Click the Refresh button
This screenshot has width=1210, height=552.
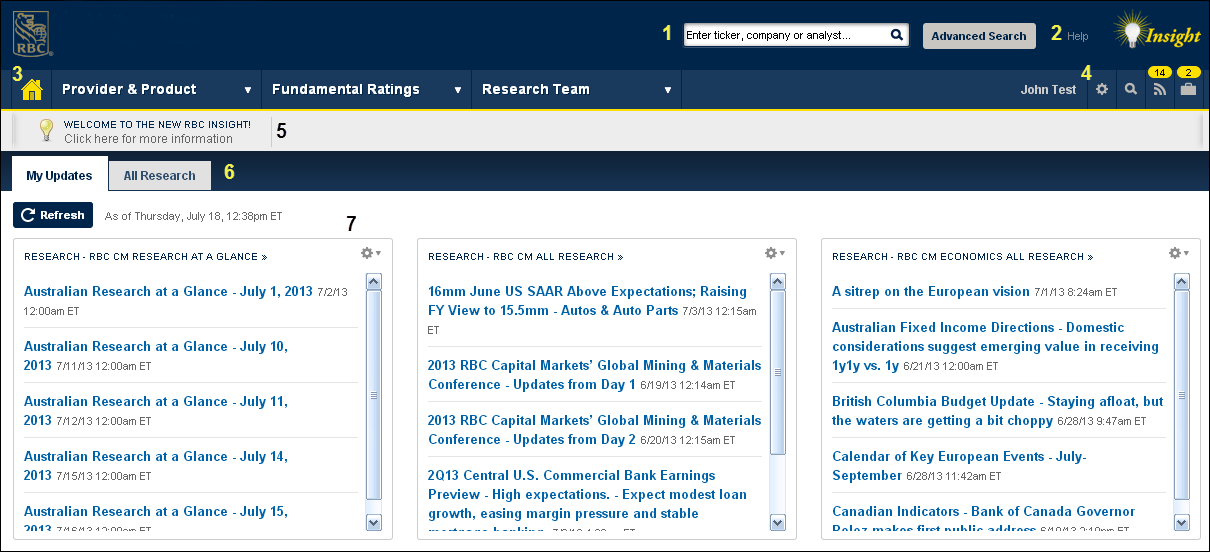[53, 215]
